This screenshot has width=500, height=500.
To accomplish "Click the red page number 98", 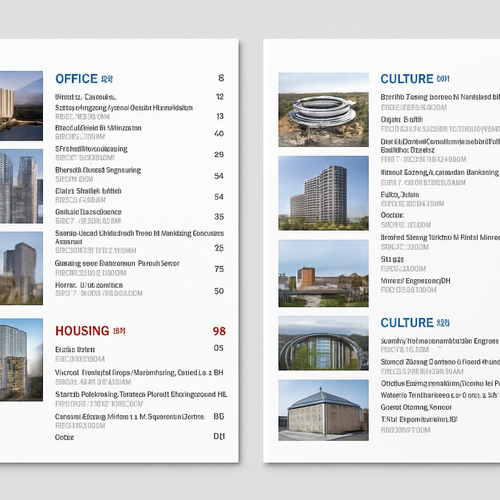I will tap(219, 331).
